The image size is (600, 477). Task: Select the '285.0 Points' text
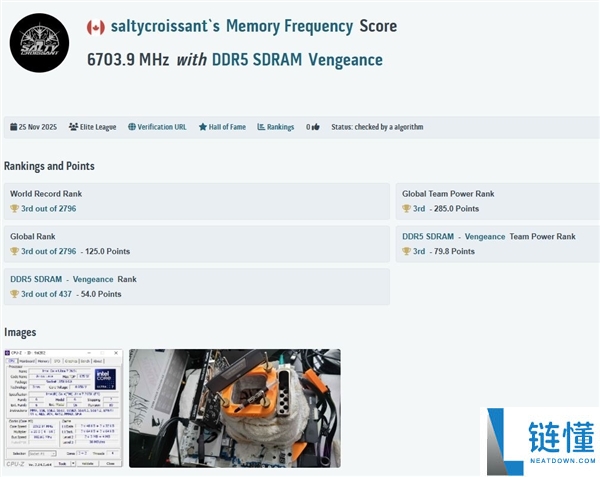[457, 208]
